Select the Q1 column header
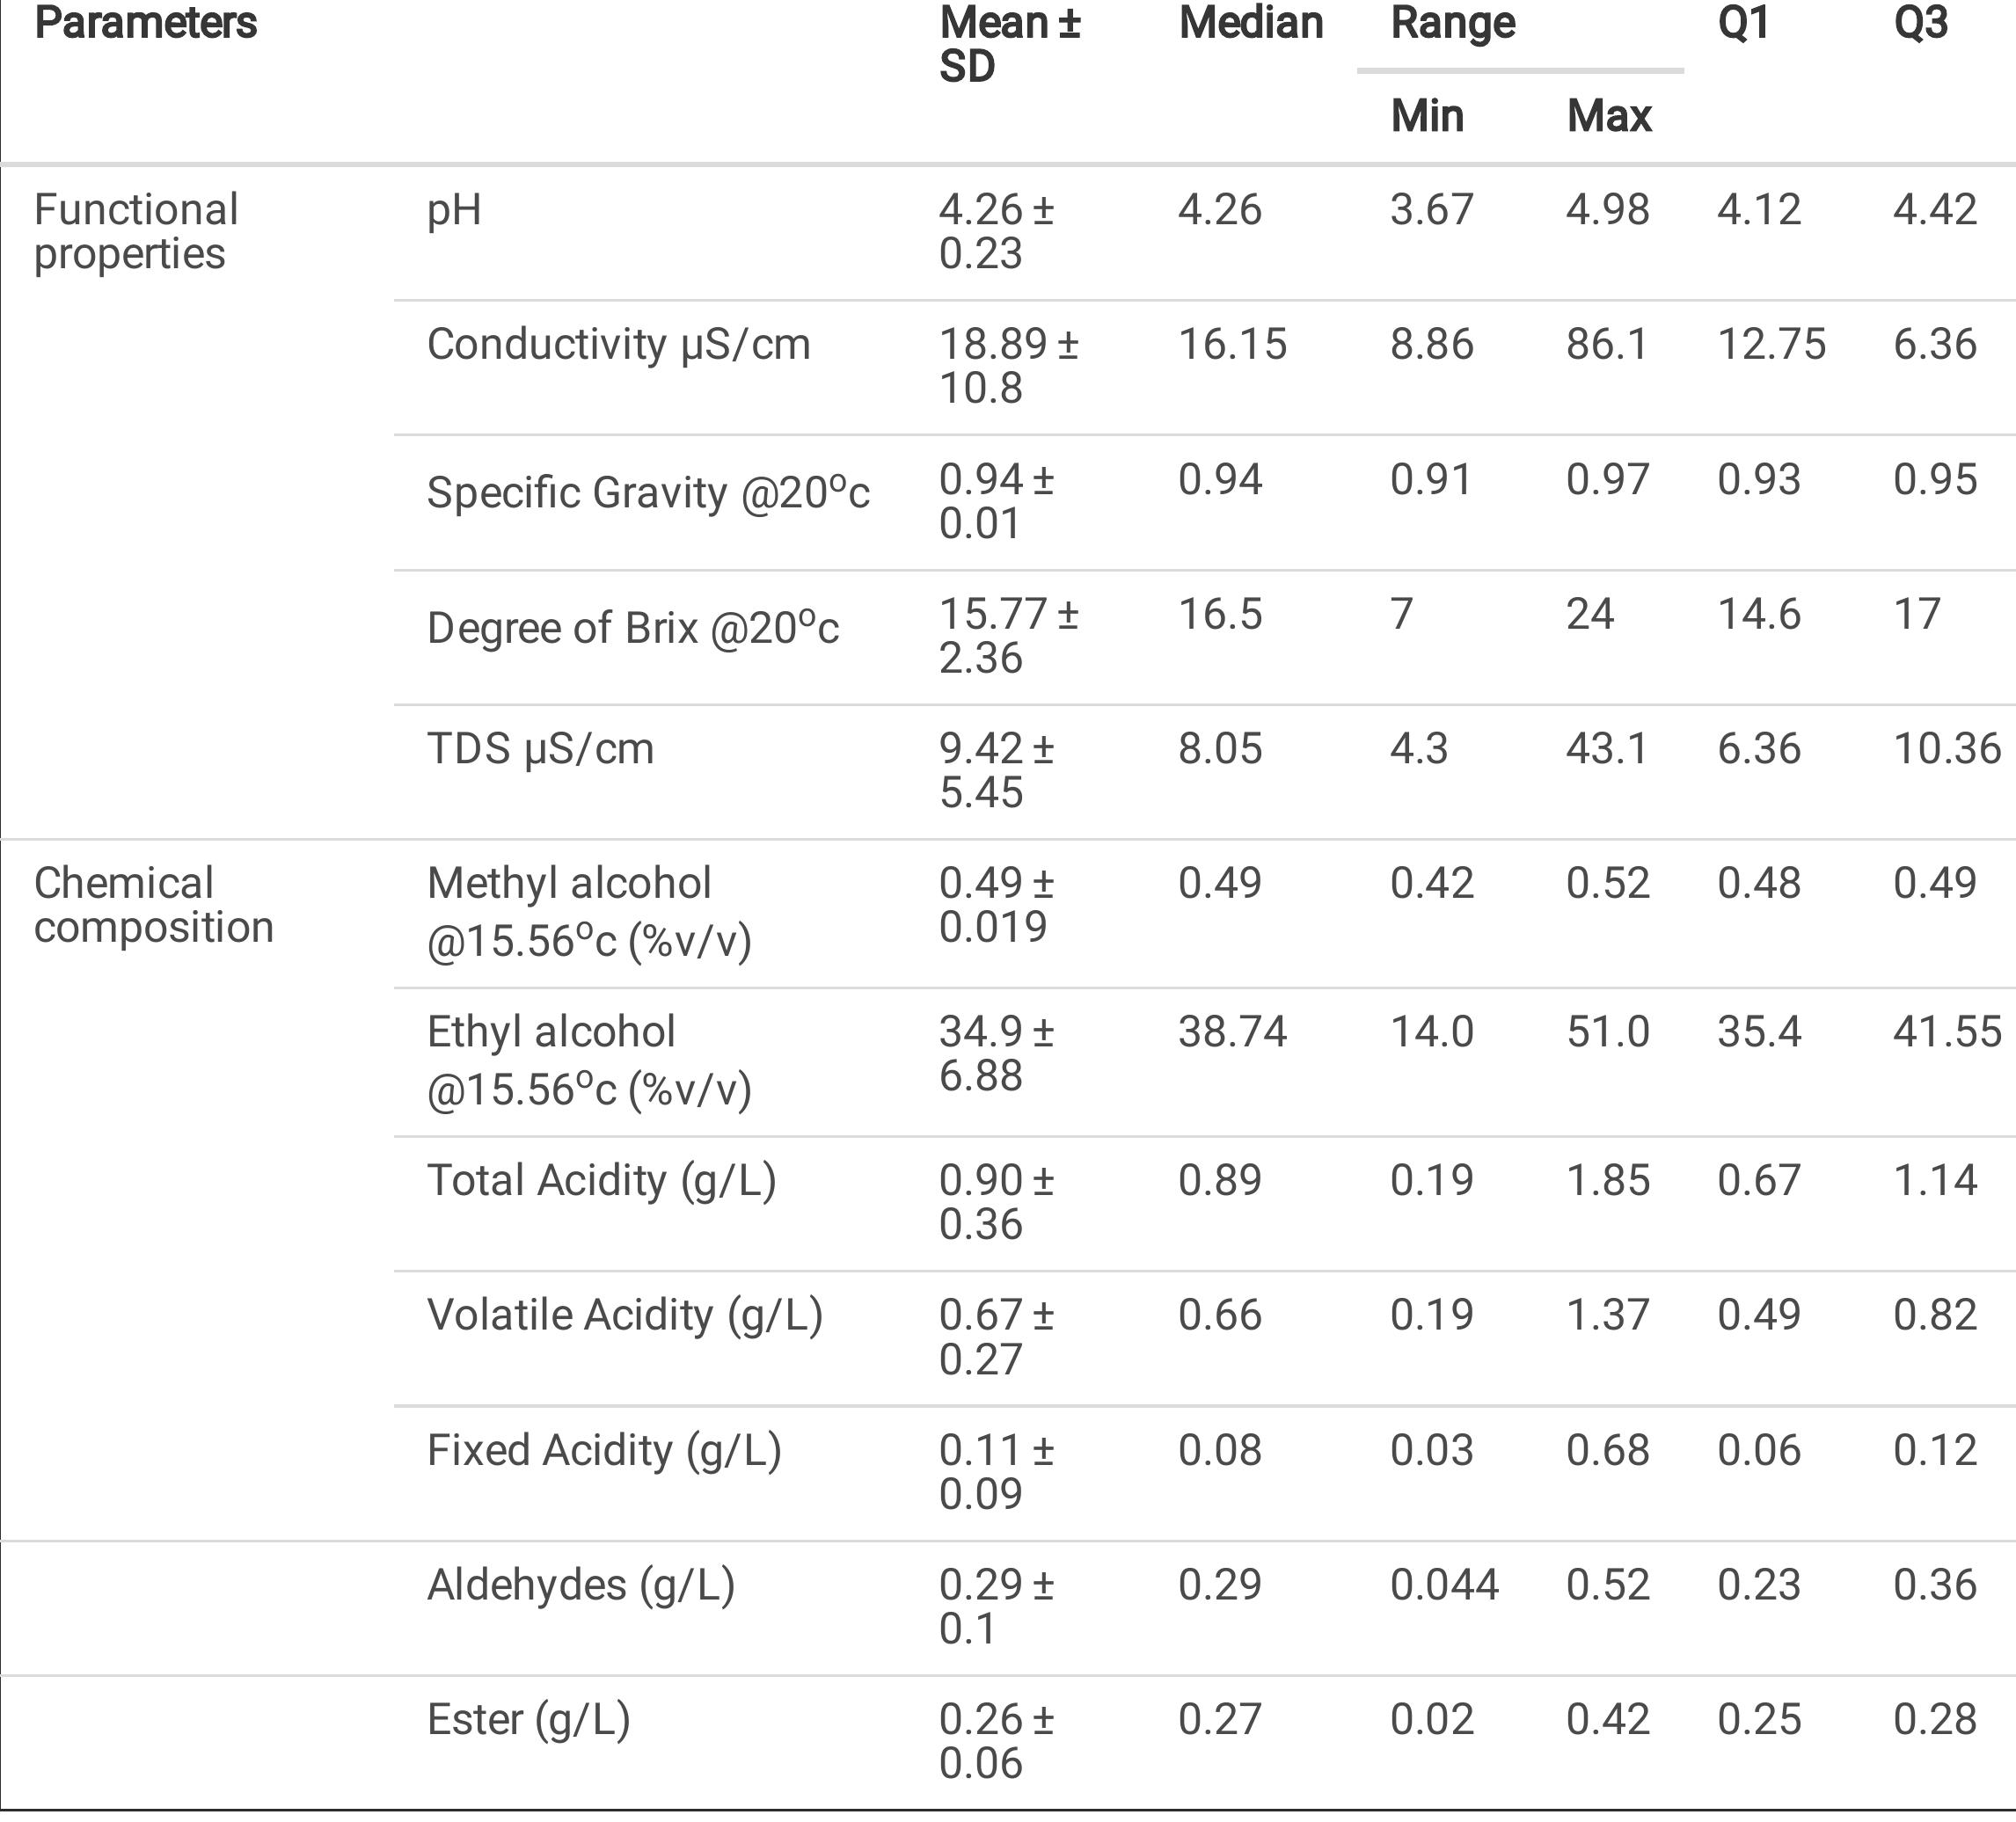Viewport: 2016px width, 1822px height. click(1743, 23)
